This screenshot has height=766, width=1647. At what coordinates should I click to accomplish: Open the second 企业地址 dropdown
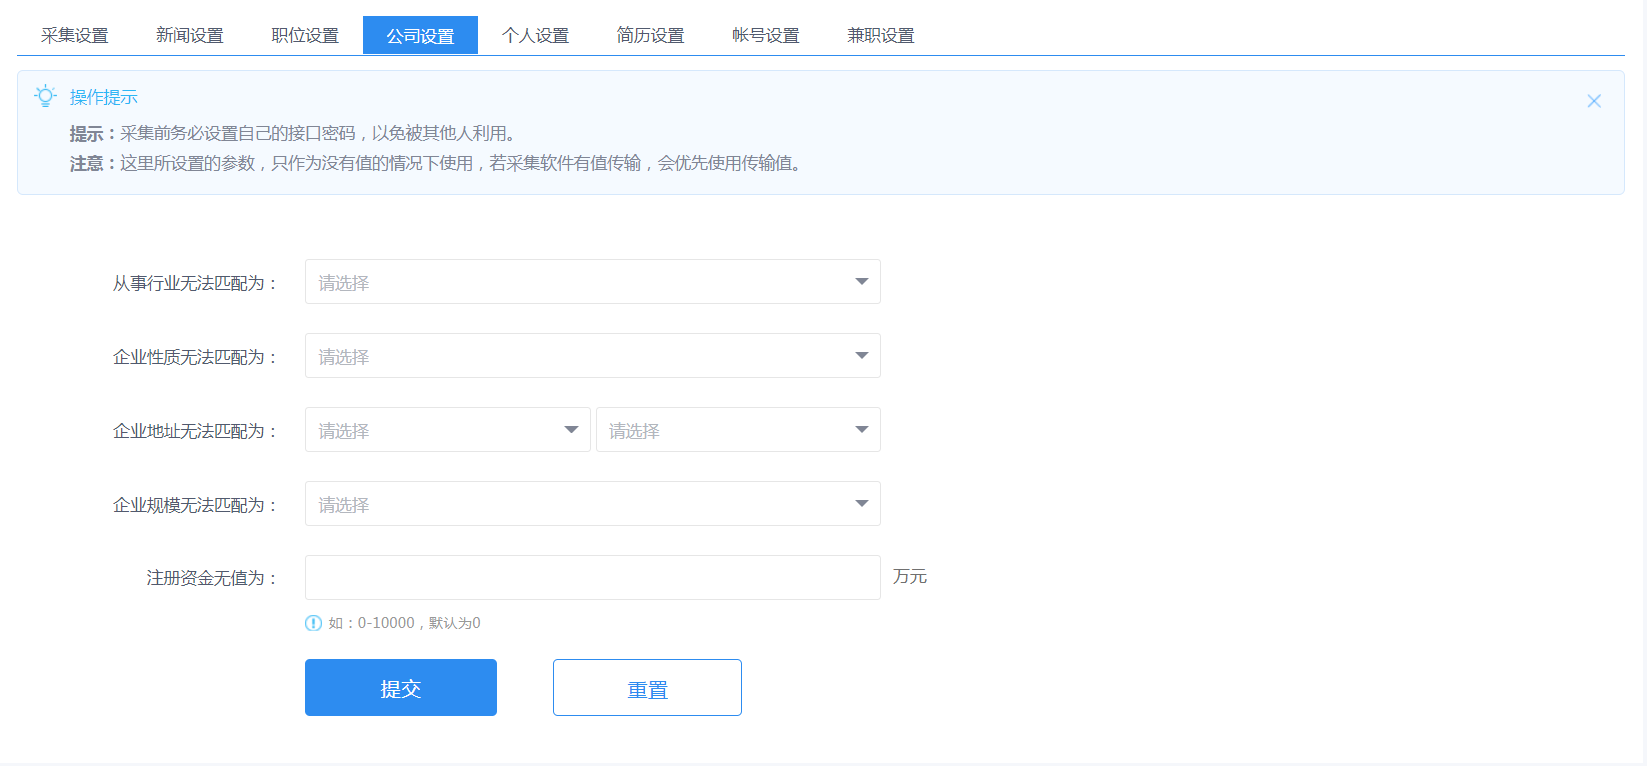(738, 430)
